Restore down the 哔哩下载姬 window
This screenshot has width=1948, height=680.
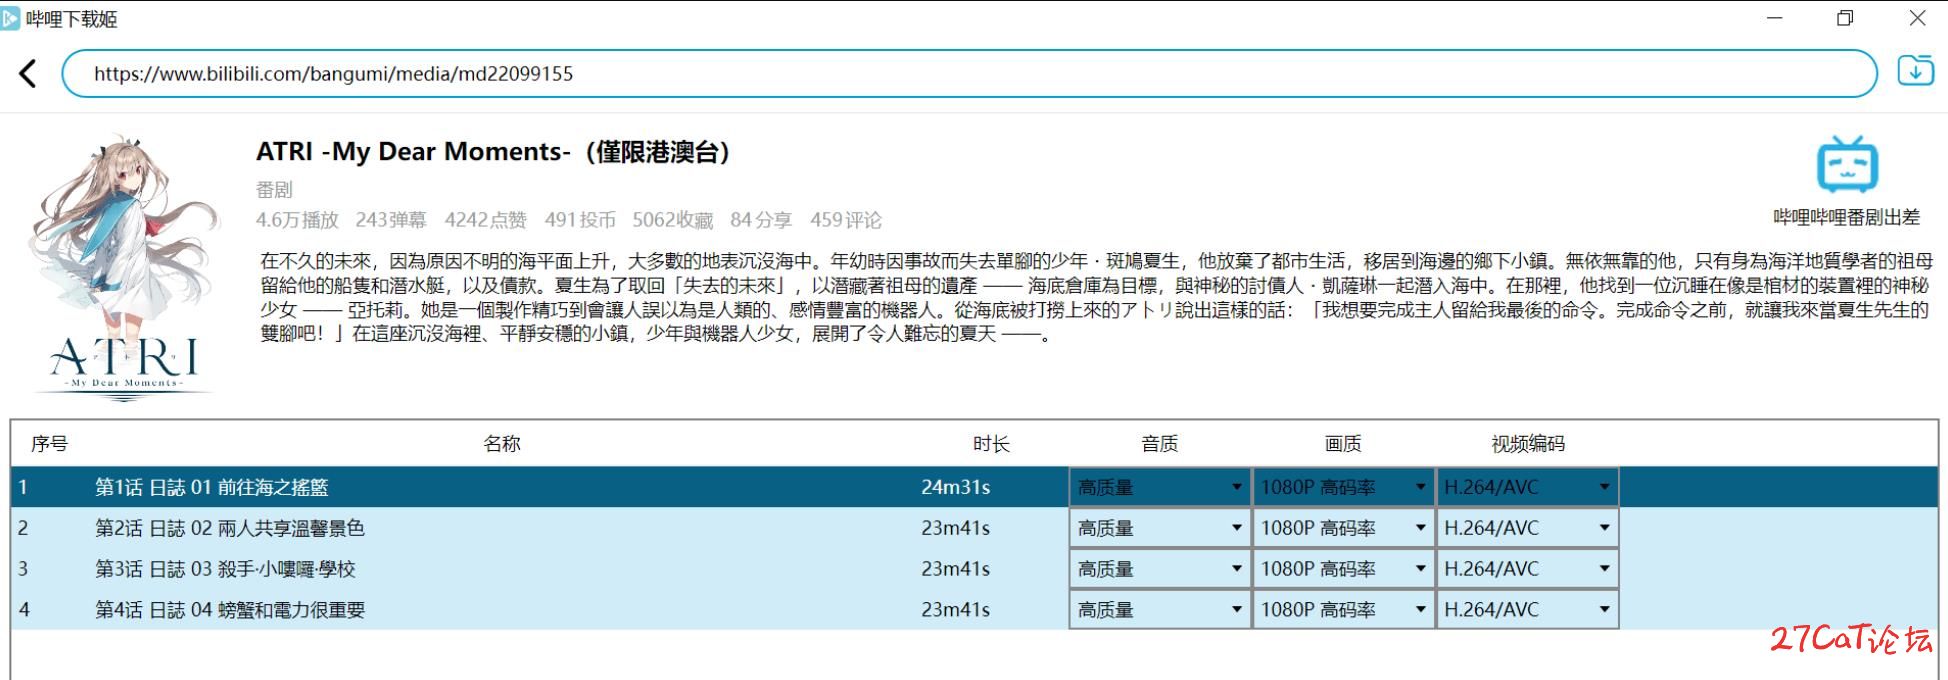(1845, 18)
